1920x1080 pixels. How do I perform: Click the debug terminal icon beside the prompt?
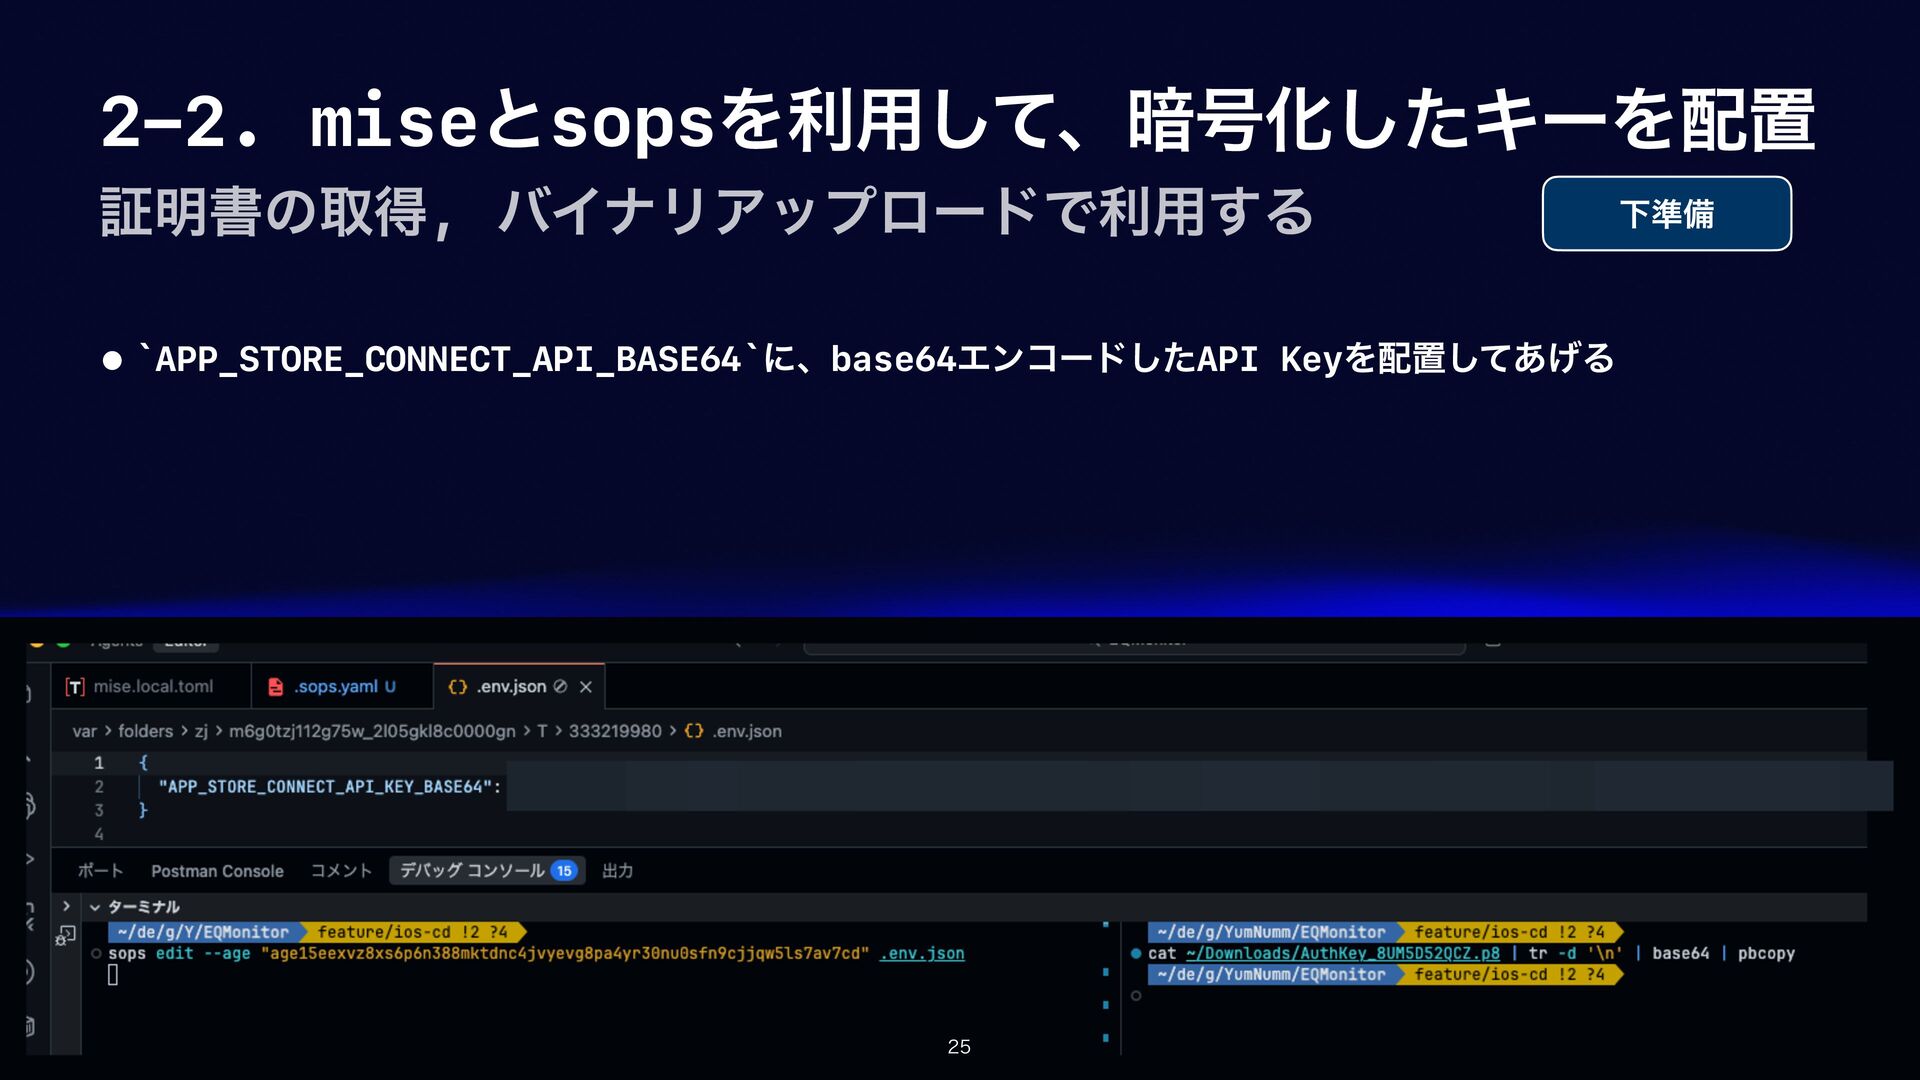(66, 935)
